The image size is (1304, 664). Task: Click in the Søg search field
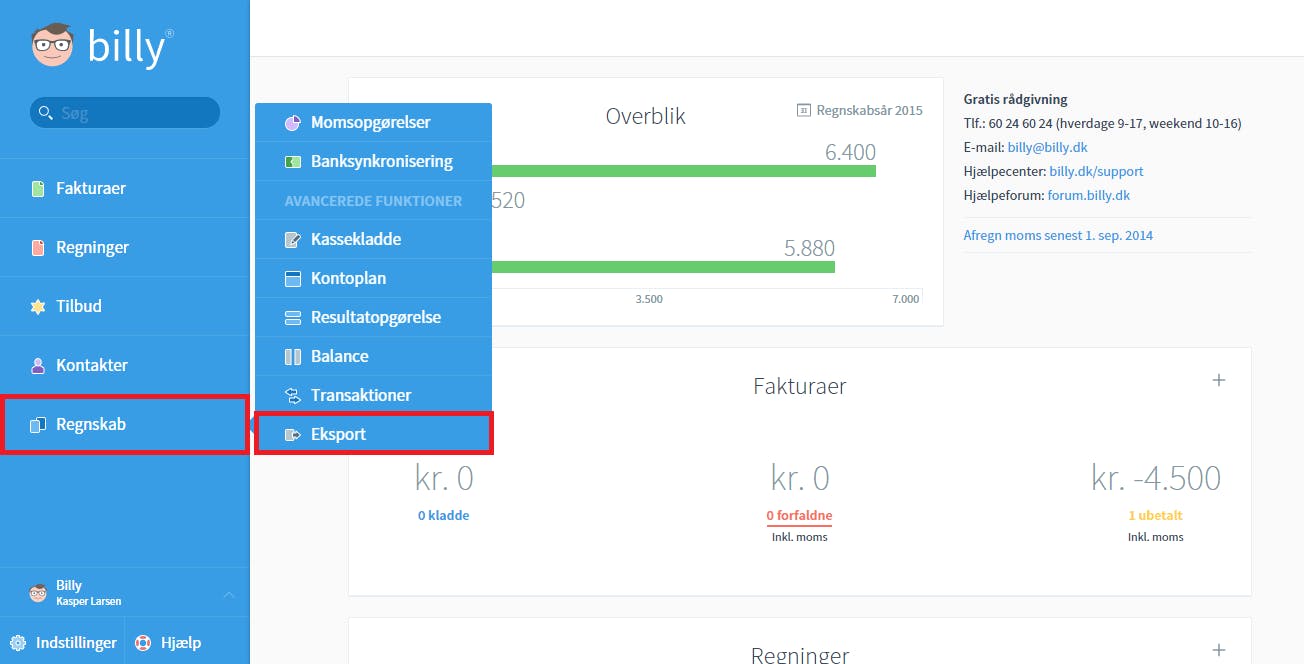pyautogui.click(x=125, y=113)
